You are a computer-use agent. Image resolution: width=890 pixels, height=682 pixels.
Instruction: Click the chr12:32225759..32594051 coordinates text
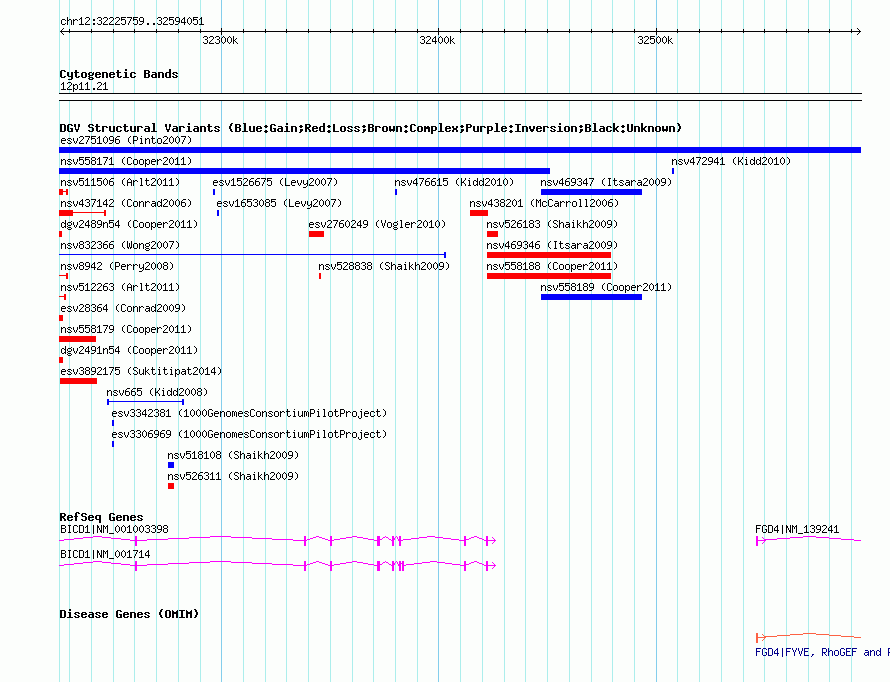[x=132, y=22]
